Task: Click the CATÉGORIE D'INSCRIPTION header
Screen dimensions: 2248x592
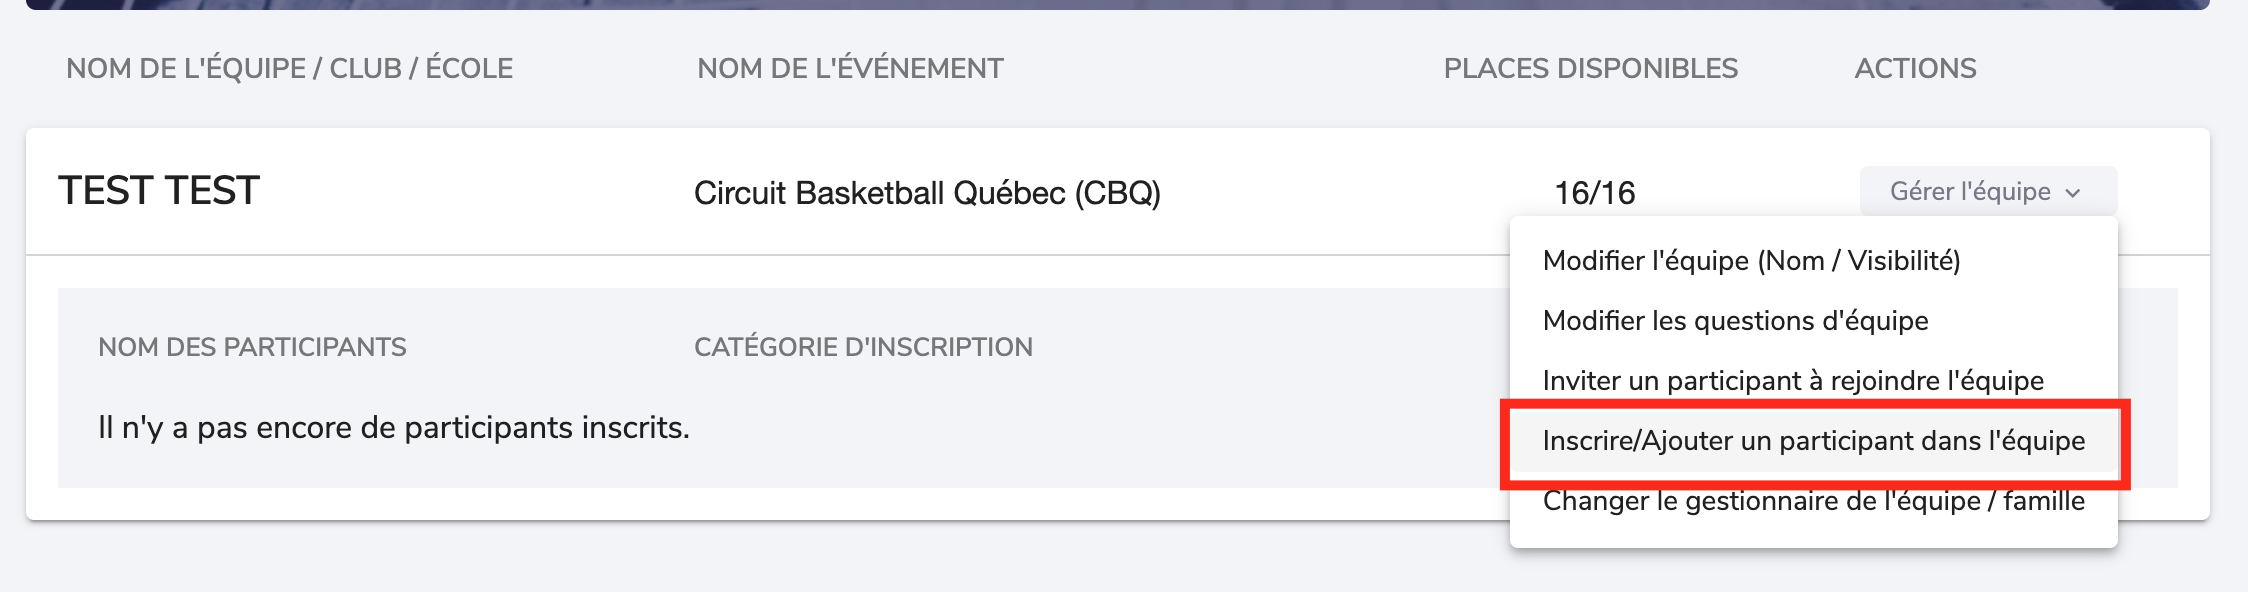Action: [x=863, y=347]
